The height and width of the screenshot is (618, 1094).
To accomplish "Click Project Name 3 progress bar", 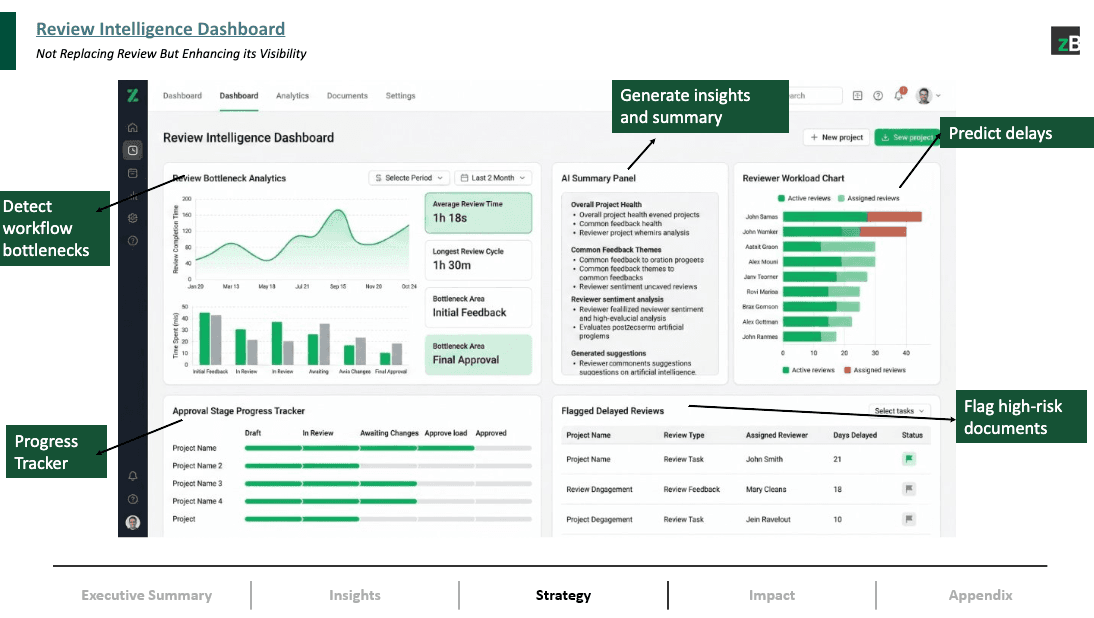I will (x=388, y=483).
